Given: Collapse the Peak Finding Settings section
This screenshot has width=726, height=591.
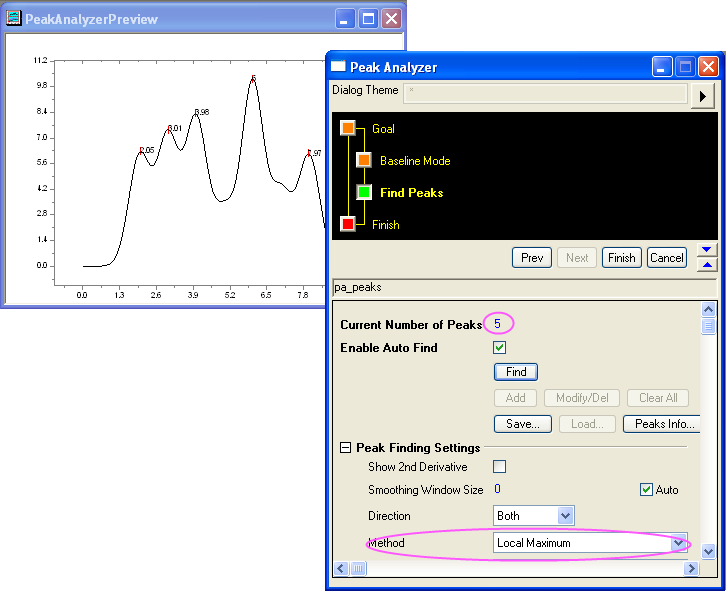Looking at the screenshot, I should pos(346,448).
